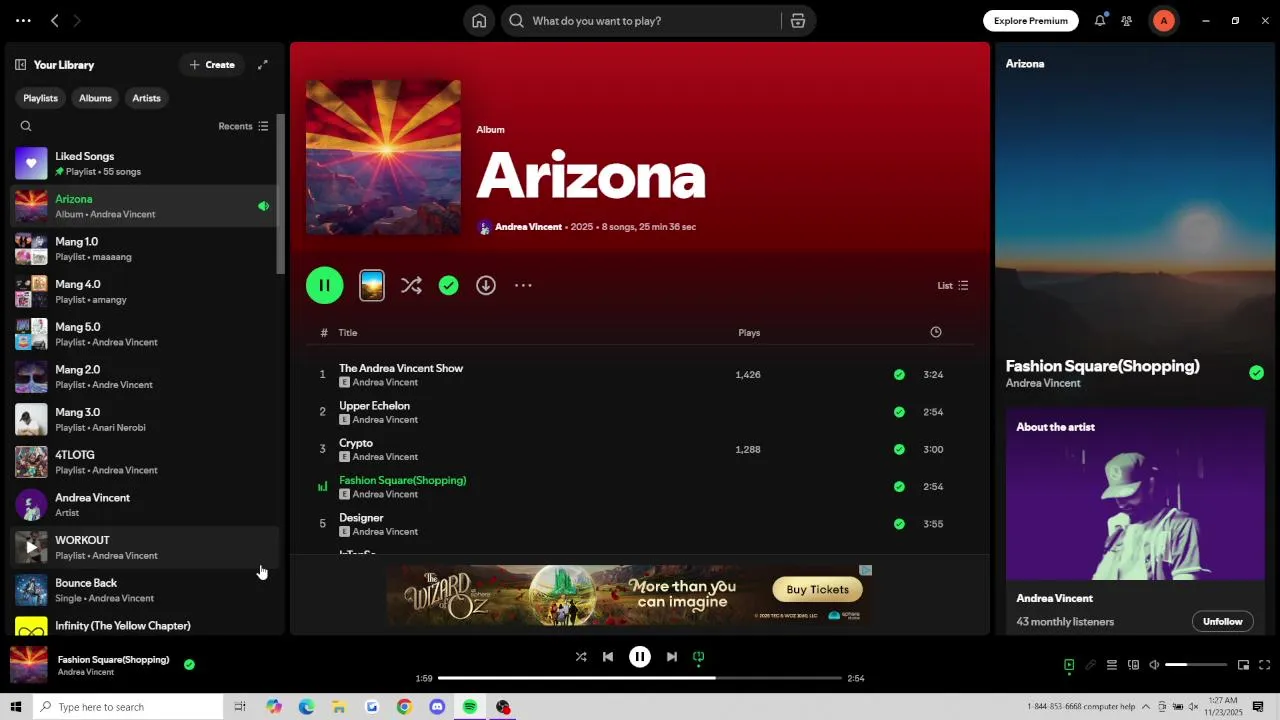Open Windows Action Center notifications icon
The height and width of the screenshot is (720, 1280).
coord(1258,707)
